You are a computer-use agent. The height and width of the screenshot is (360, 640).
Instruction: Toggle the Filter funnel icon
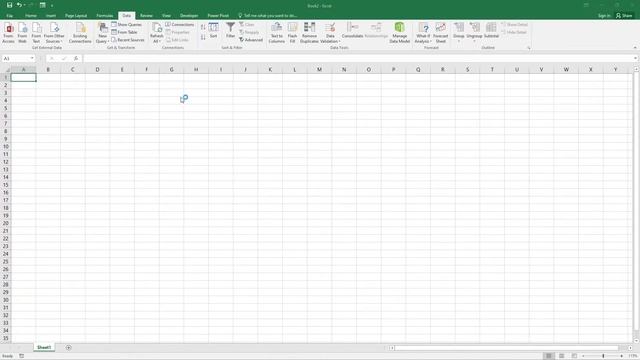[x=231, y=31]
